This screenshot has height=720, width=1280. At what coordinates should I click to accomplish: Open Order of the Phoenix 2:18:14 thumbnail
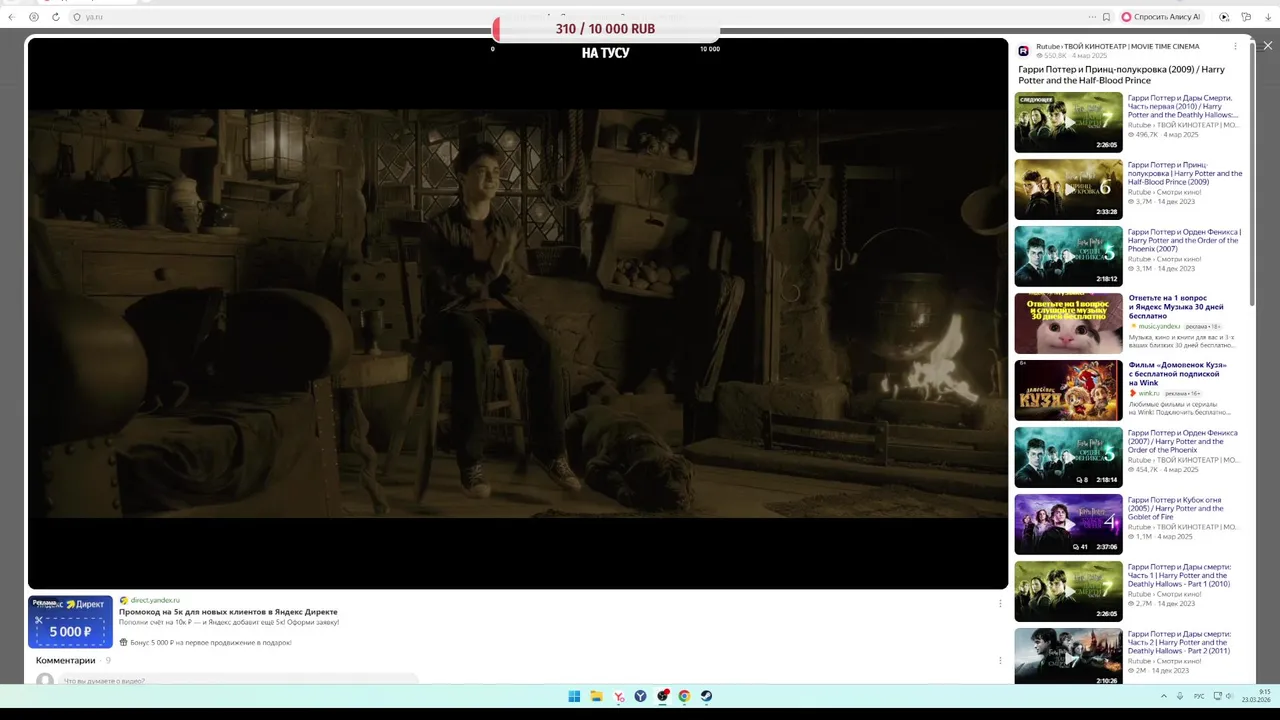[1068, 457]
